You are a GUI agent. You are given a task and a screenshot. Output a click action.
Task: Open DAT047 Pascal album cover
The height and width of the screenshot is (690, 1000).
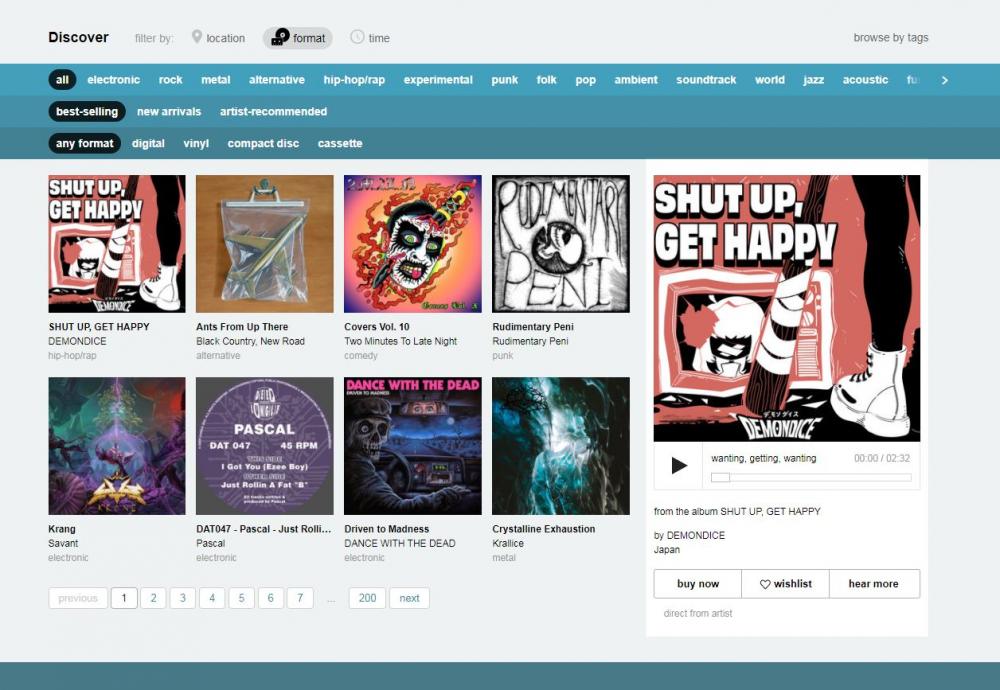coord(265,446)
